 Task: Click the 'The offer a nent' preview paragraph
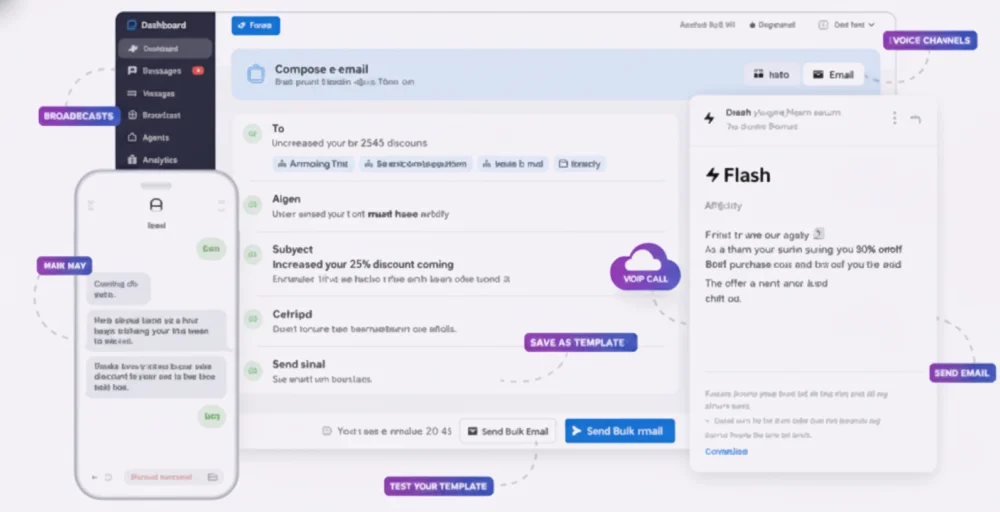click(767, 290)
